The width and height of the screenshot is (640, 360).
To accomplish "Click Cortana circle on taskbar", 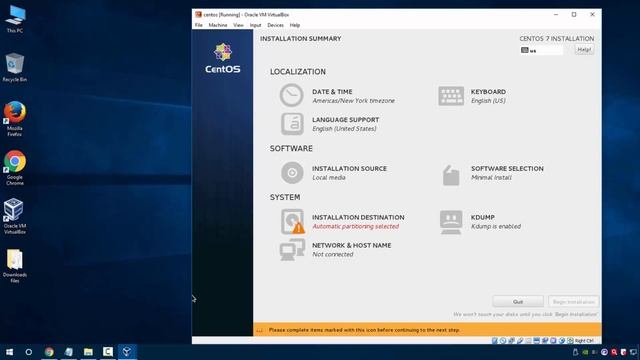I will click(x=29, y=352).
